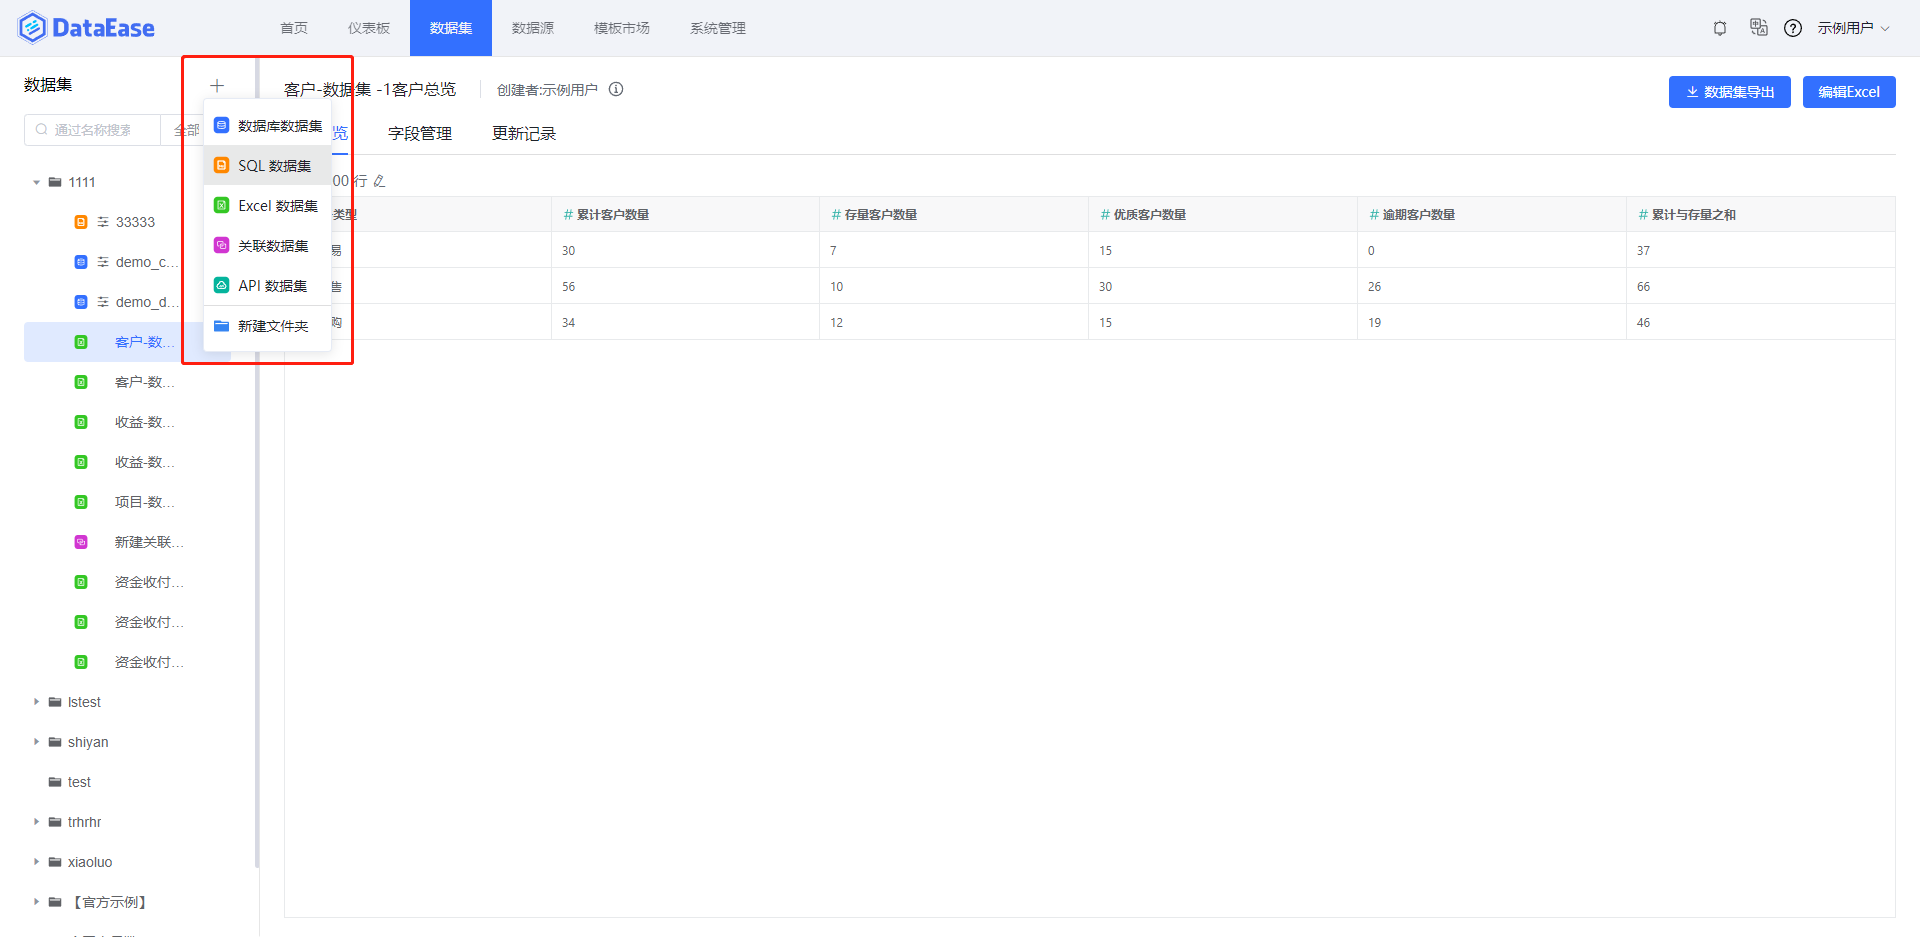Open the 示例用户 account dropdown

(1853, 28)
